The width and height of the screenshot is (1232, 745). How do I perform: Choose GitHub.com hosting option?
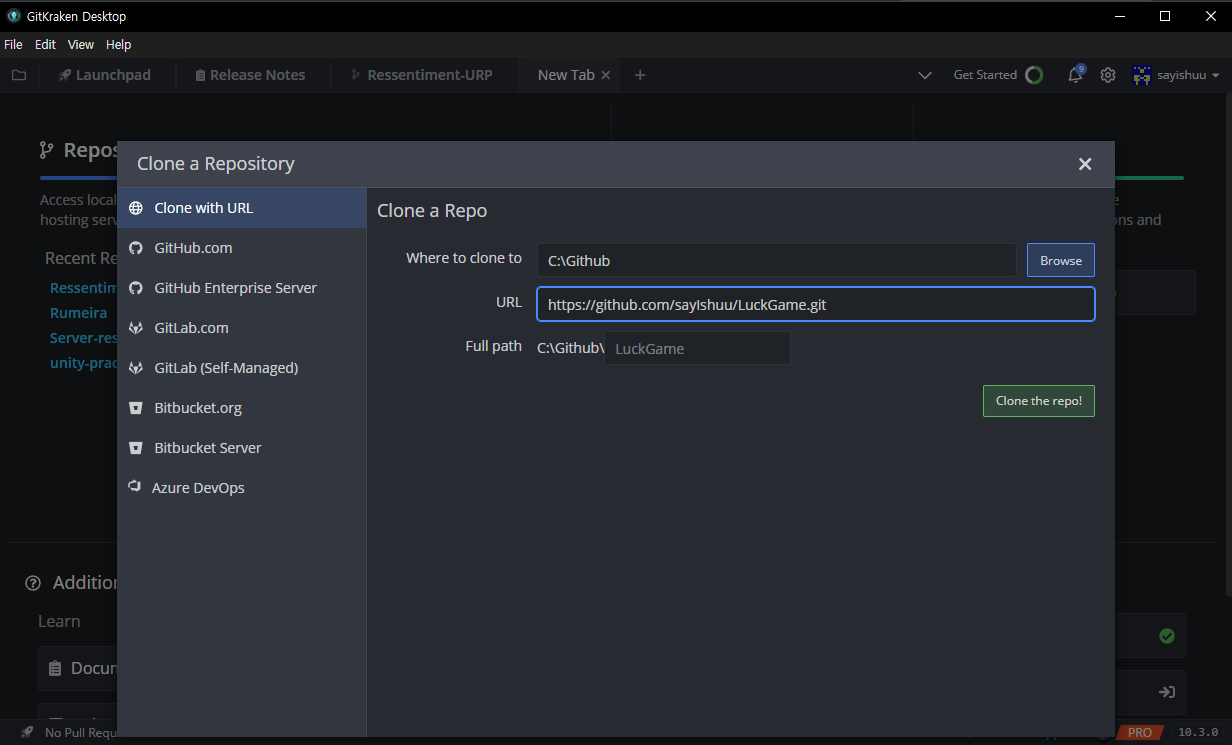(241, 248)
